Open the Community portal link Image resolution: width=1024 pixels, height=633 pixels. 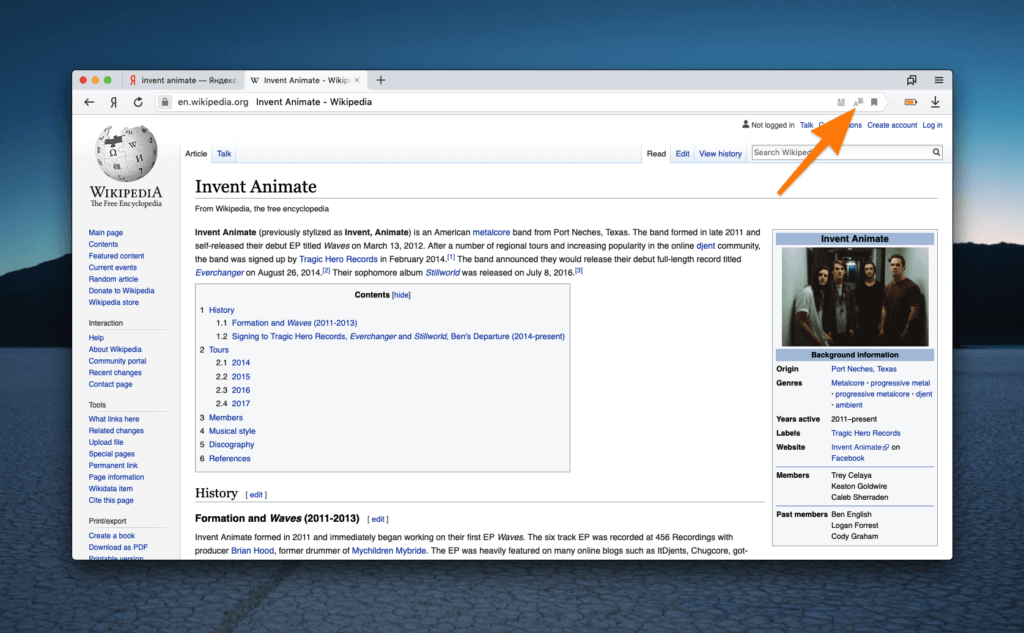(118, 361)
